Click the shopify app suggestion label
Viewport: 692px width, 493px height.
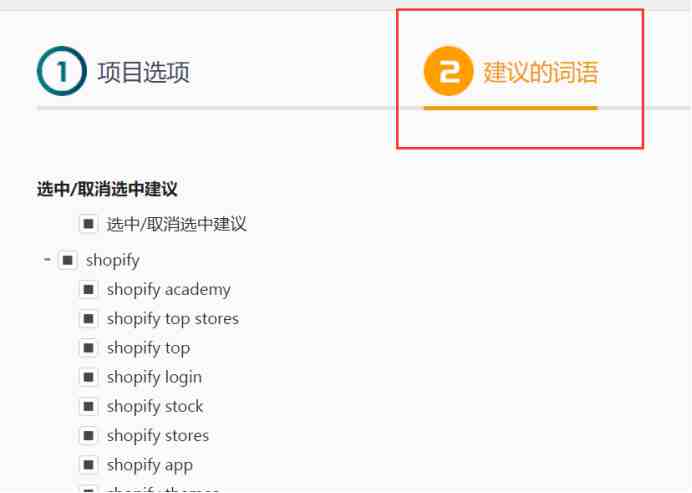tap(150, 465)
